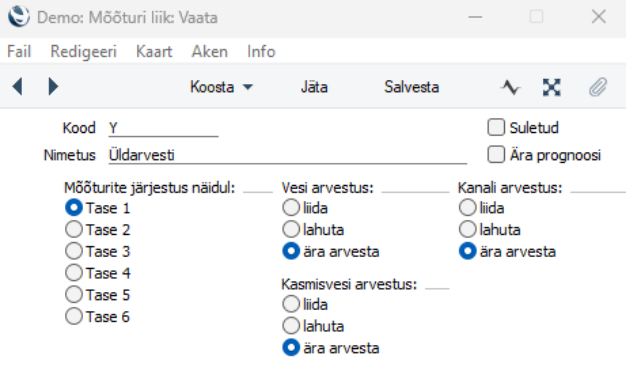Viewport: 626px width, 371px height.
Task: Choose liida under Kasmisvesi arvestus
Action: point(291,304)
